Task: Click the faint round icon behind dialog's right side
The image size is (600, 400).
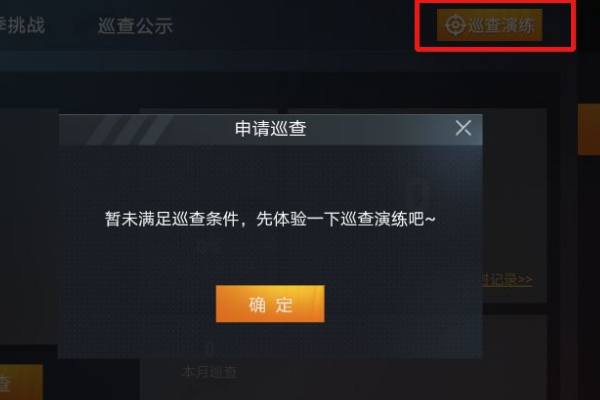Action: (416, 193)
